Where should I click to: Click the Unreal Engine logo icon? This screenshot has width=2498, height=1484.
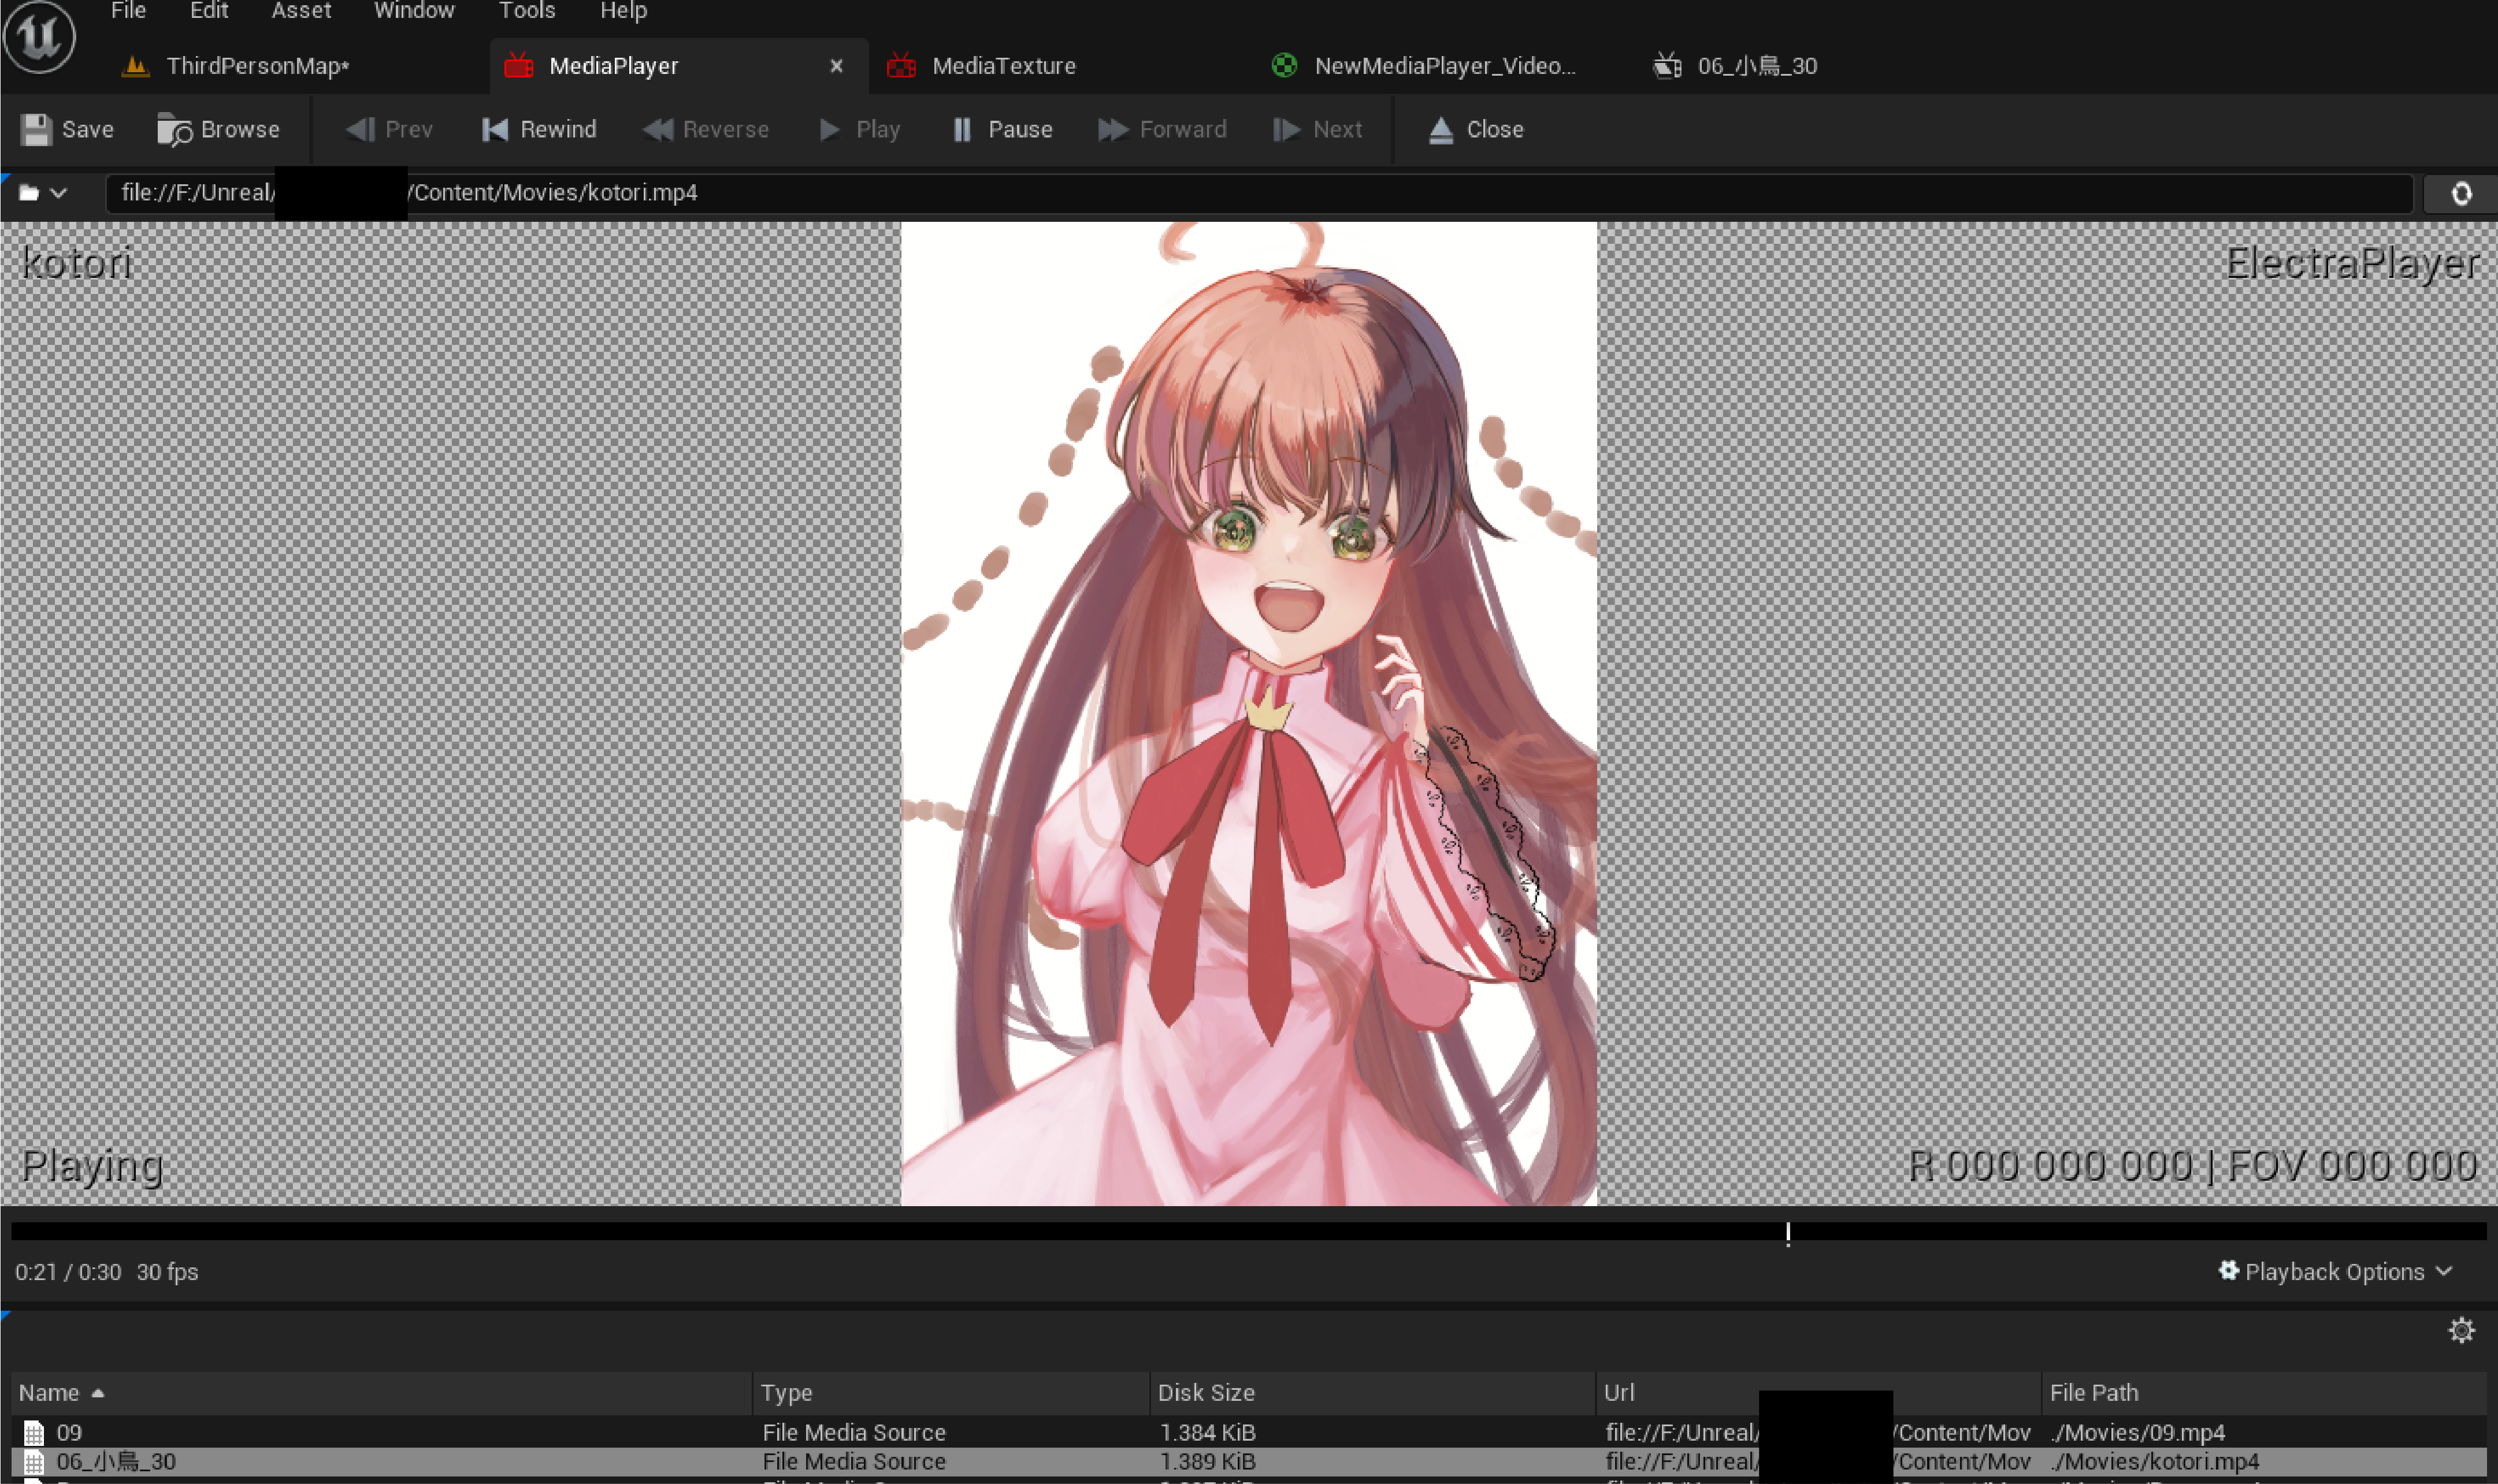(x=40, y=37)
